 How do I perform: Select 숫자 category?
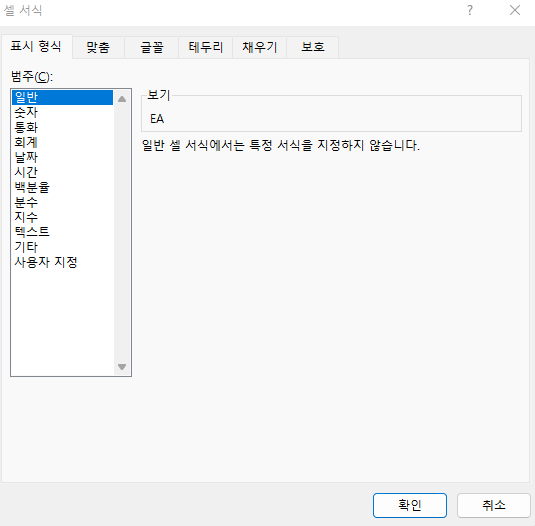[x=62, y=112]
